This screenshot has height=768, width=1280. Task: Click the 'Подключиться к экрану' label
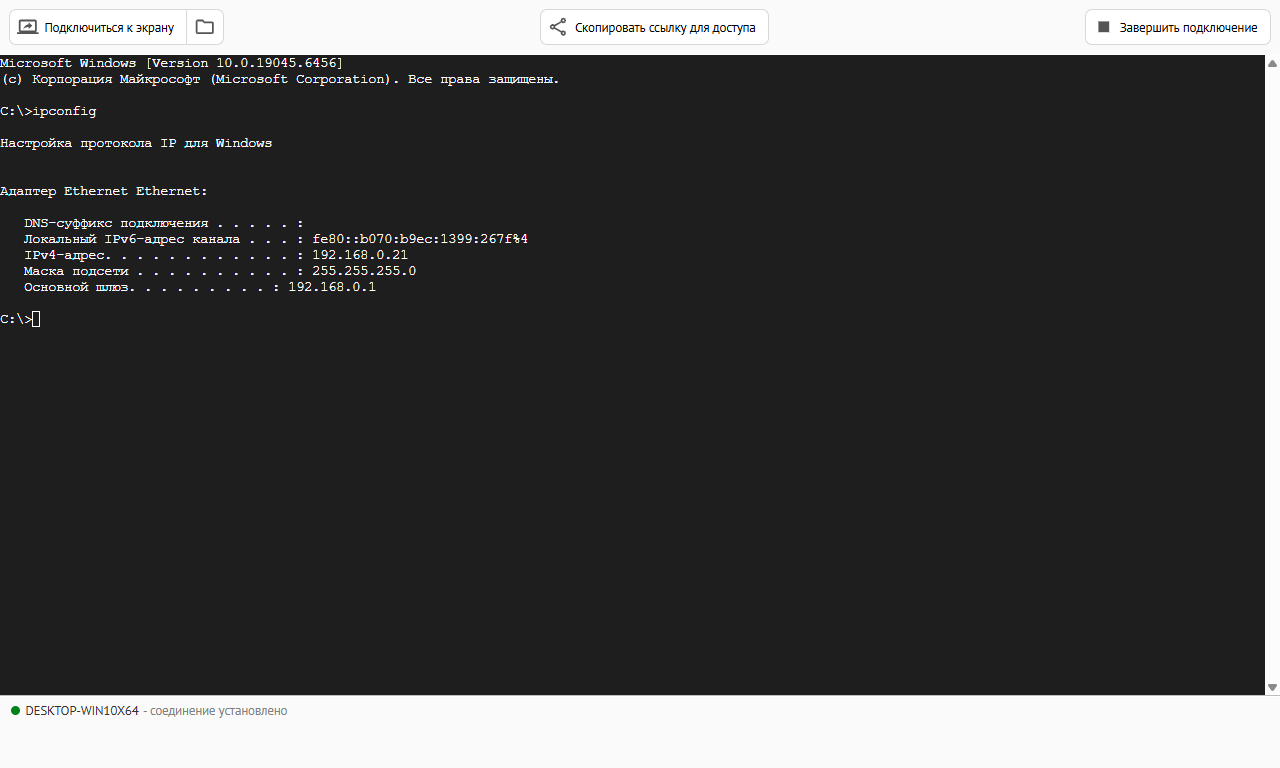109,28
